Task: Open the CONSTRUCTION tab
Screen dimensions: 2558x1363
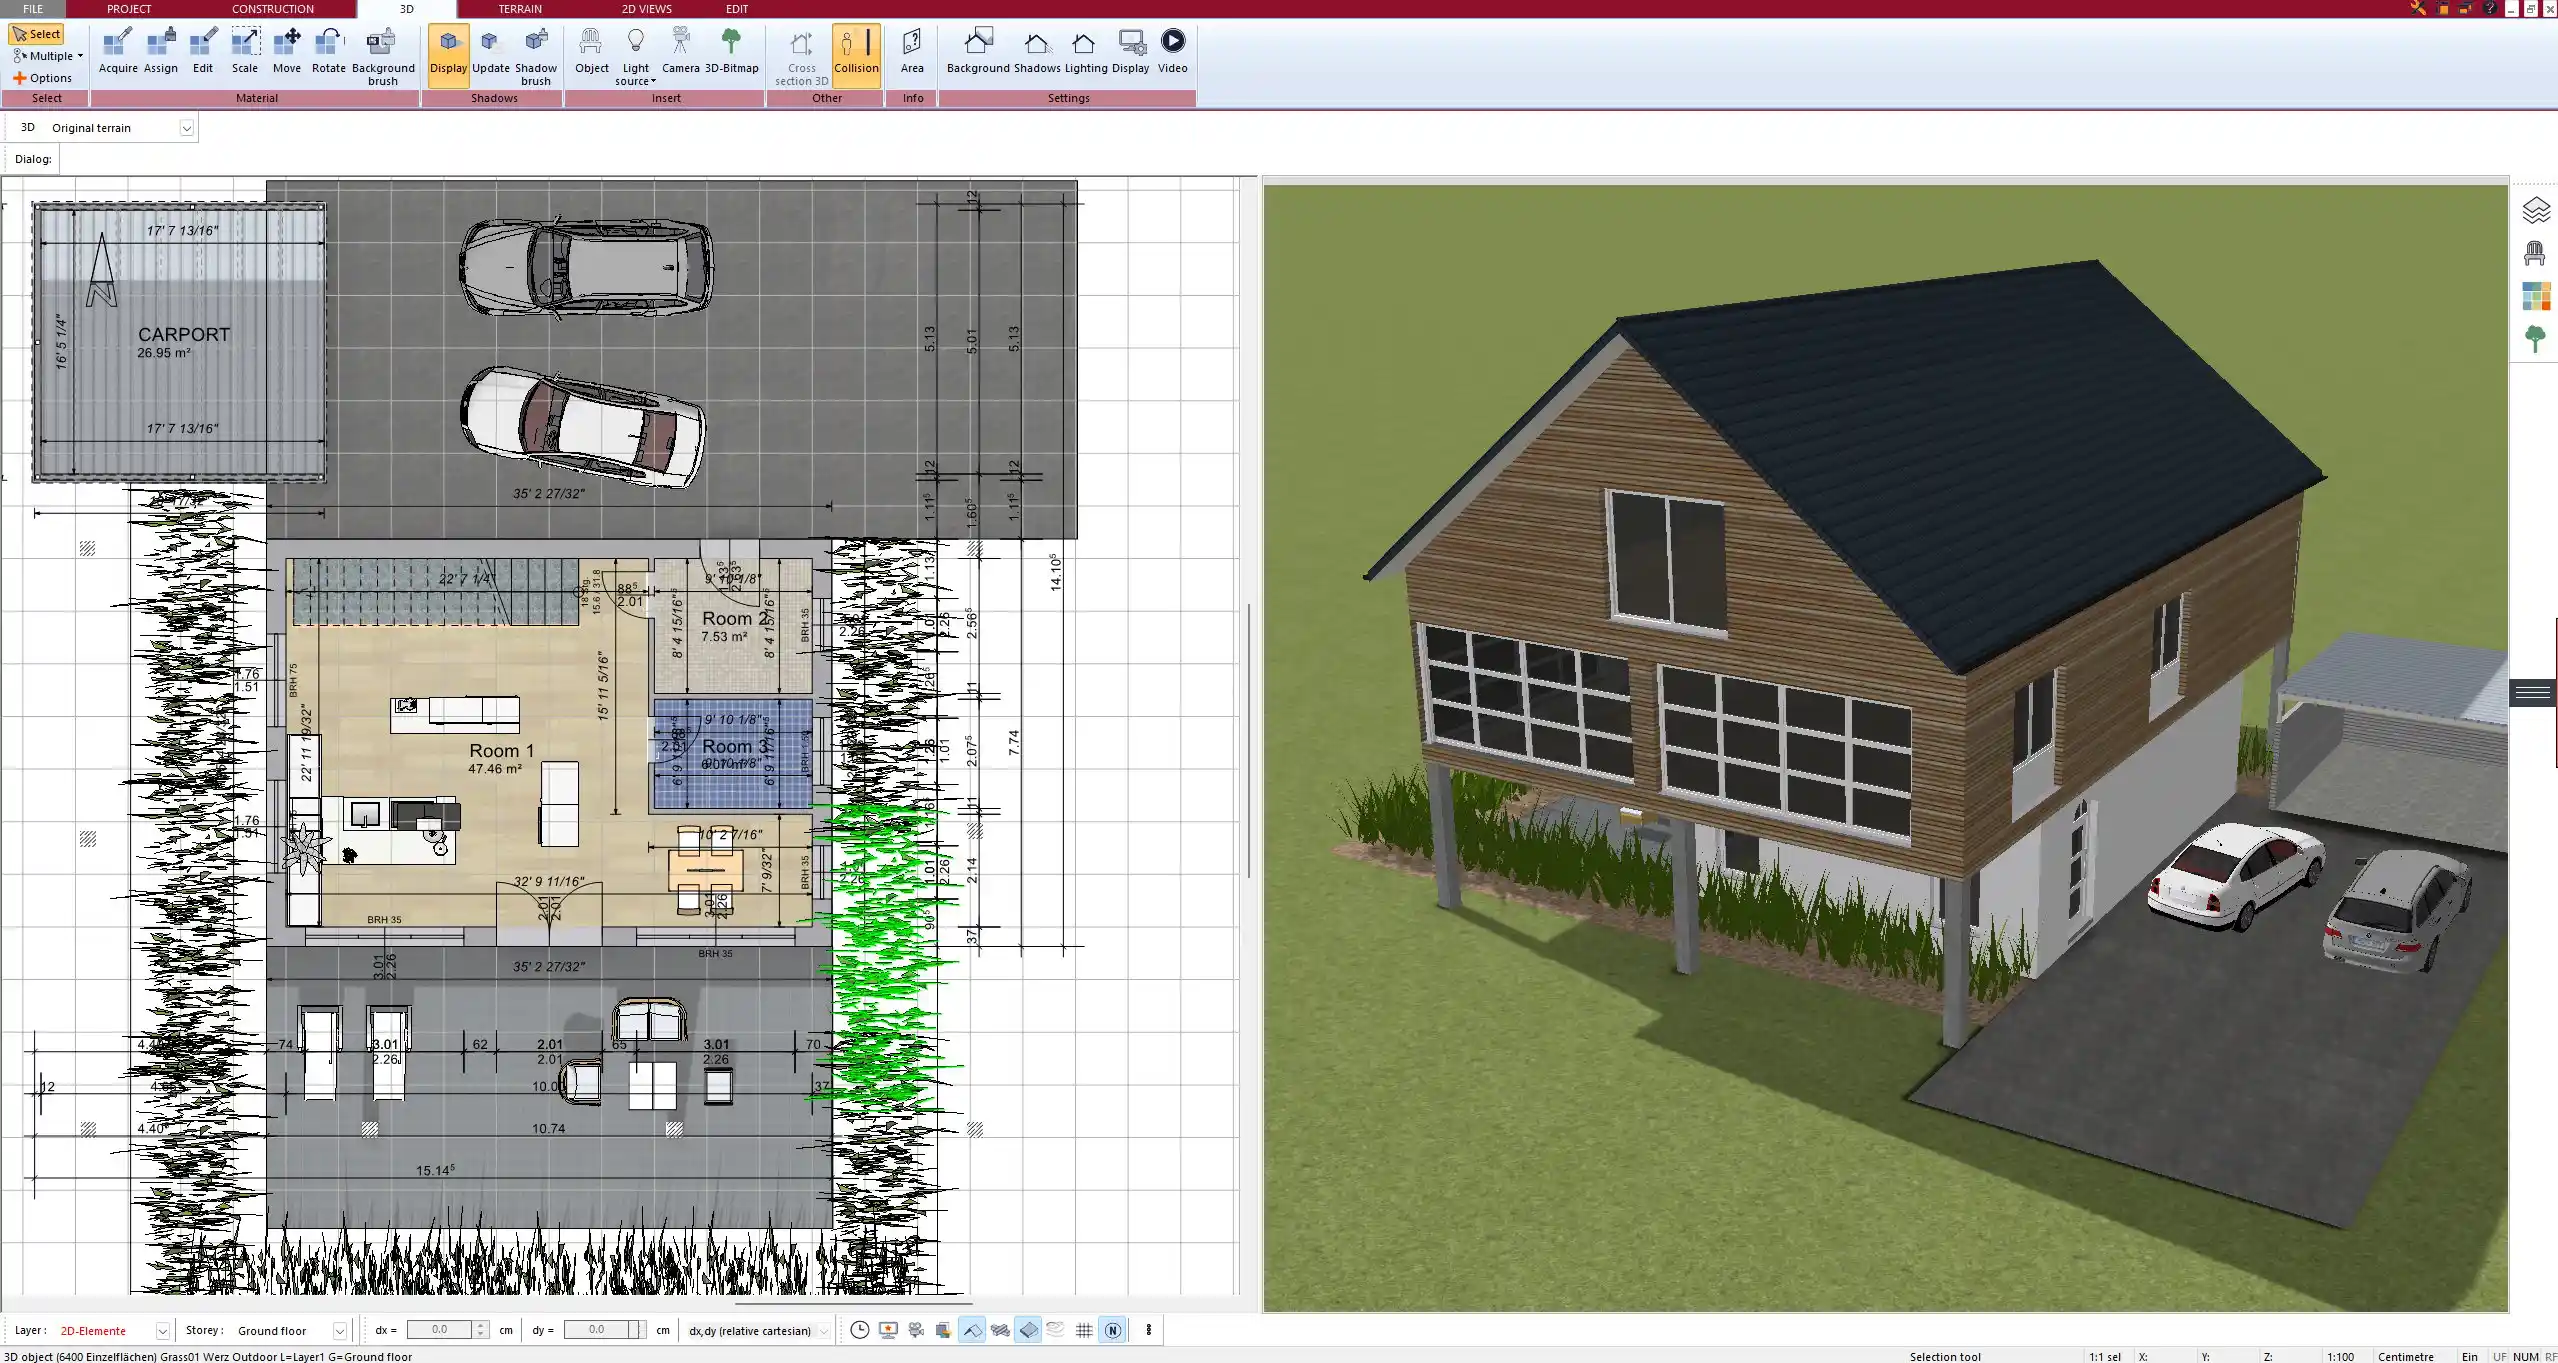Action: pos(273,9)
